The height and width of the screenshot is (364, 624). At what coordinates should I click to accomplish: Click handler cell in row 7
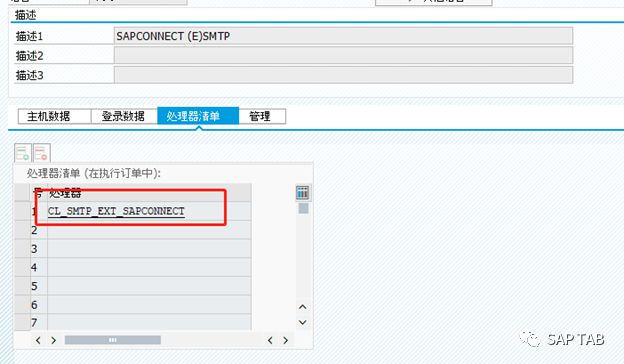tap(149, 322)
